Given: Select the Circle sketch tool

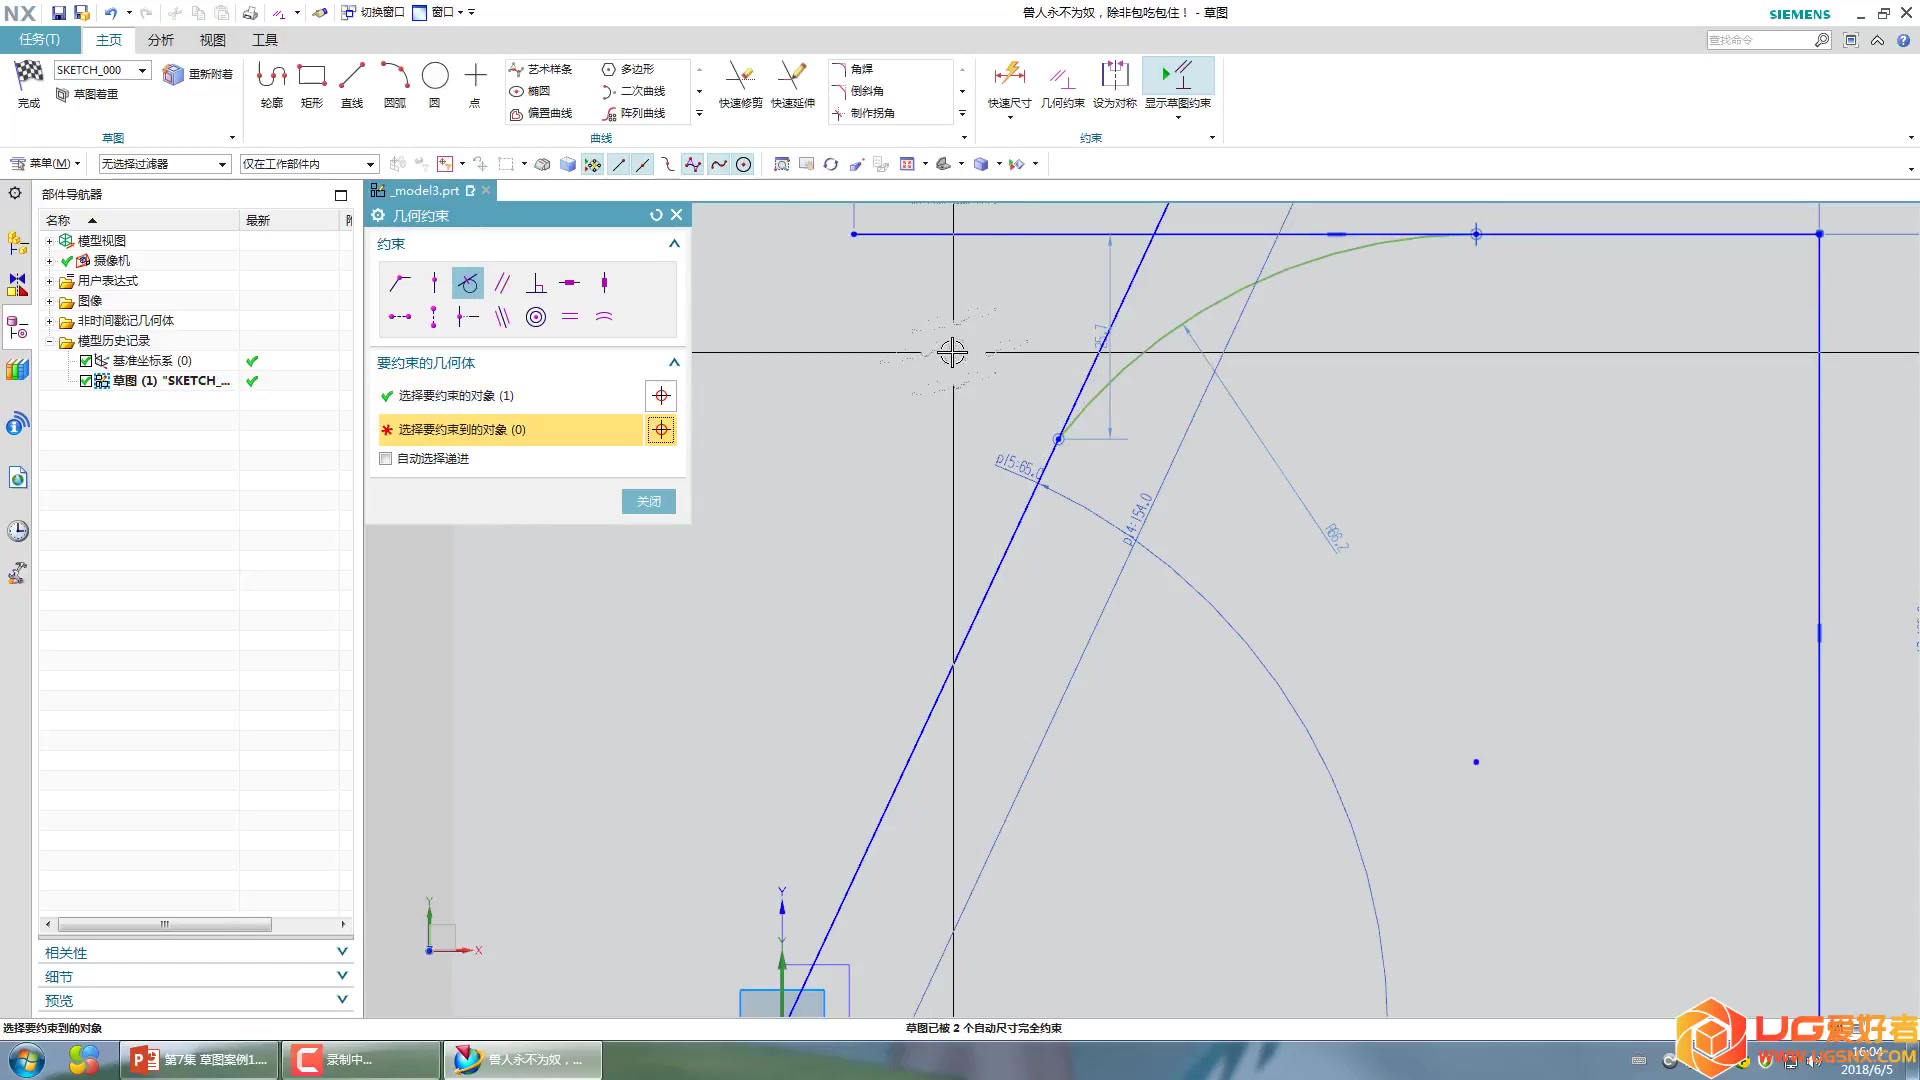Looking at the screenshot, I should [x=435, y=77].
